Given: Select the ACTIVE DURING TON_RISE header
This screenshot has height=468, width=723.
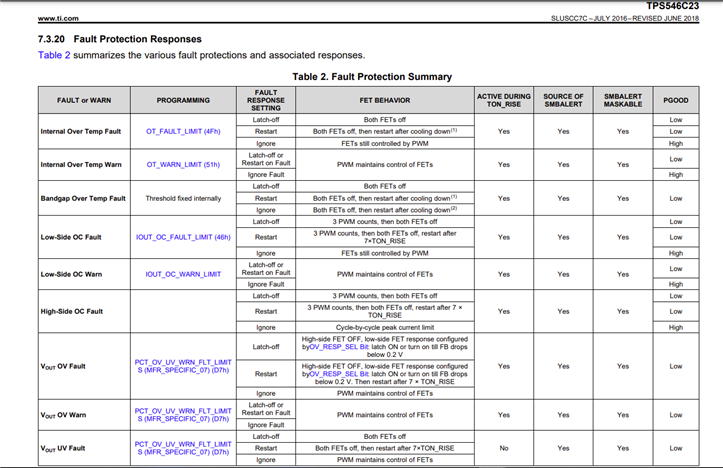Looking at the screenshot, I should click(x=504, y=100).
